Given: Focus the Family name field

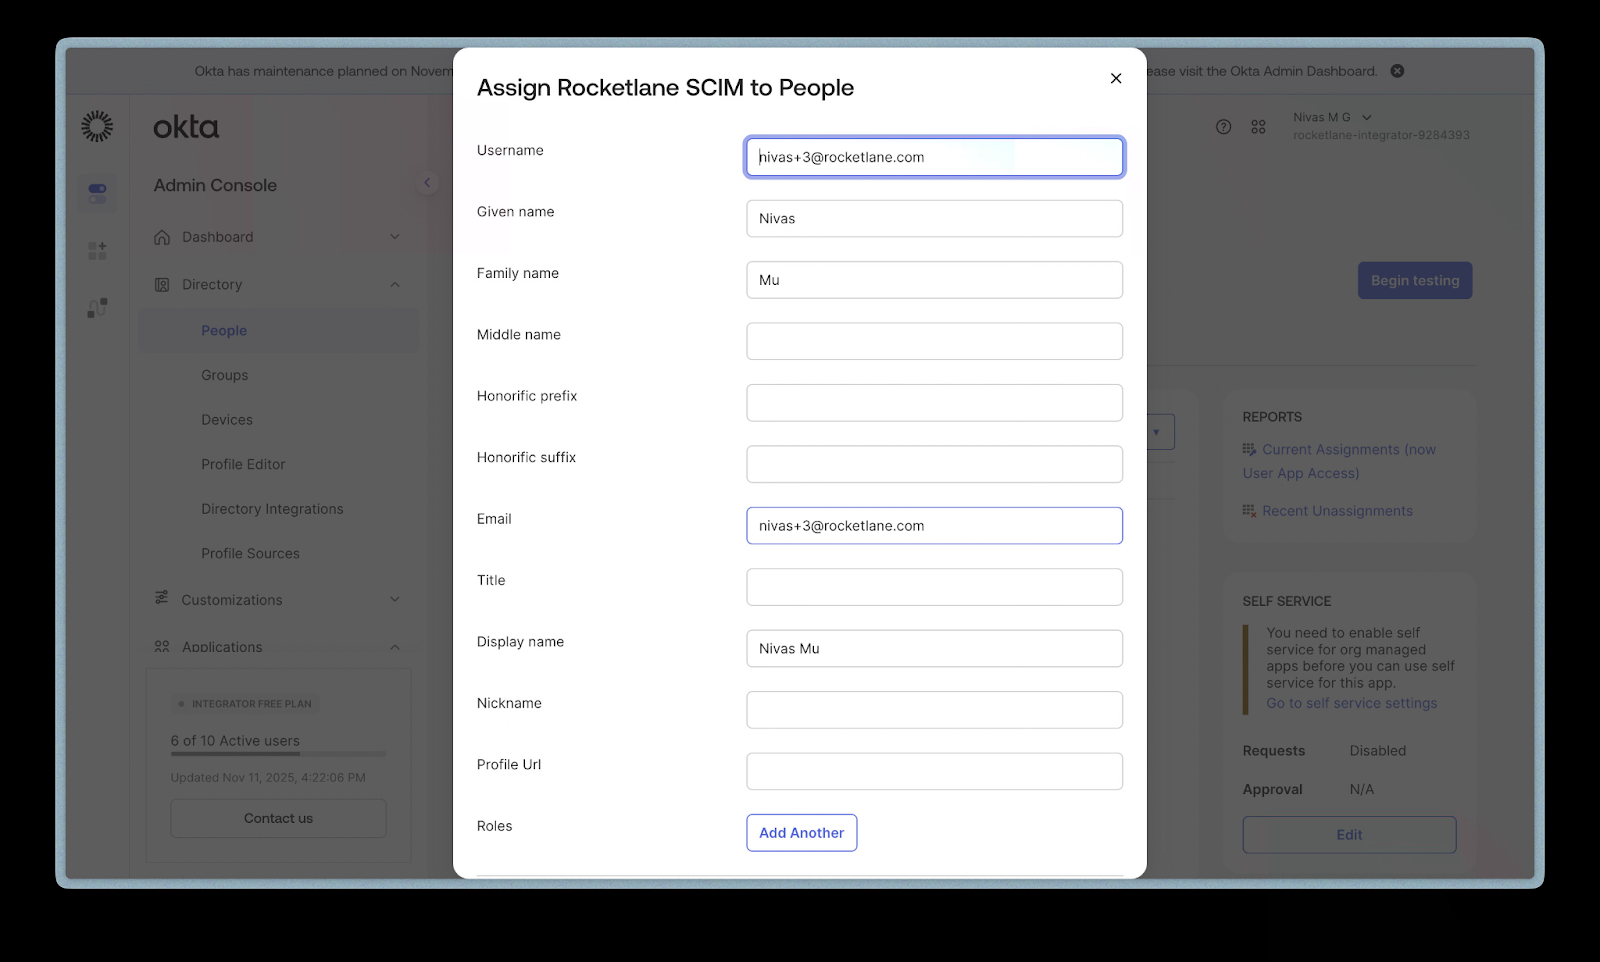Looking at the screenshot, I should coord(935,280).
